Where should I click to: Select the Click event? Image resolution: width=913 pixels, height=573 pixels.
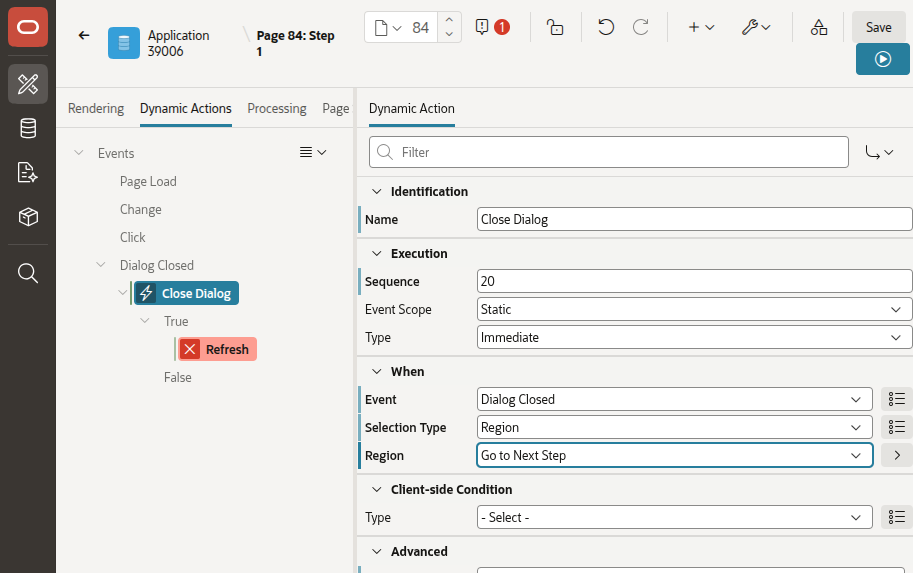(x=132, y=238)
